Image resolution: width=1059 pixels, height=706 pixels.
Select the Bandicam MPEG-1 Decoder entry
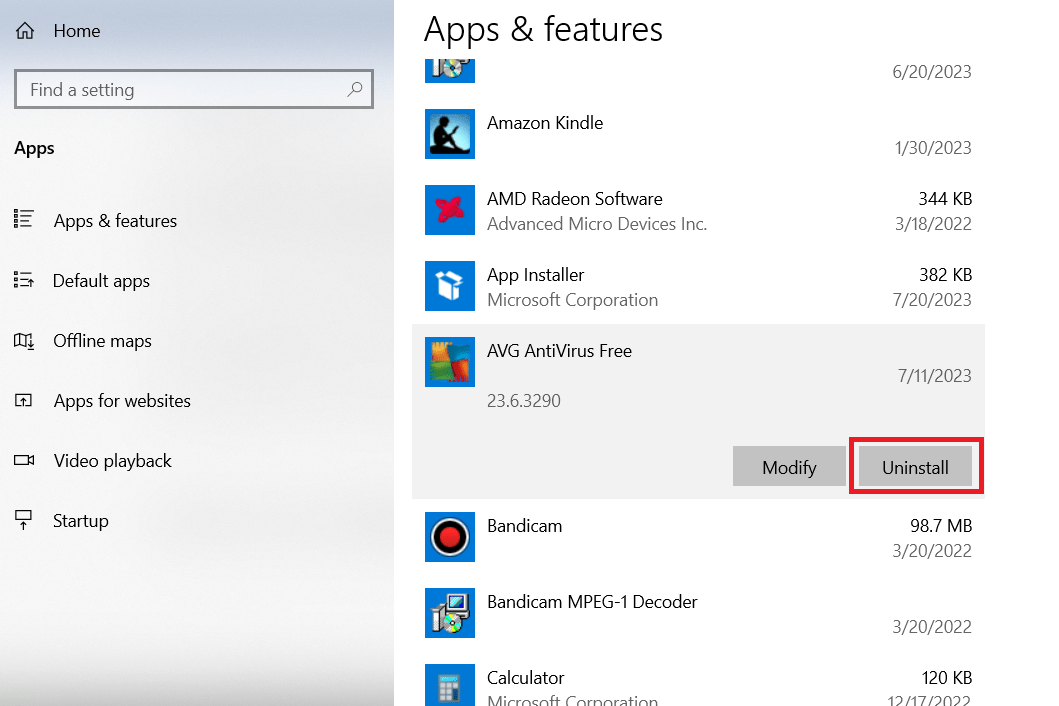pyautogui.click(x=698, y=613)
